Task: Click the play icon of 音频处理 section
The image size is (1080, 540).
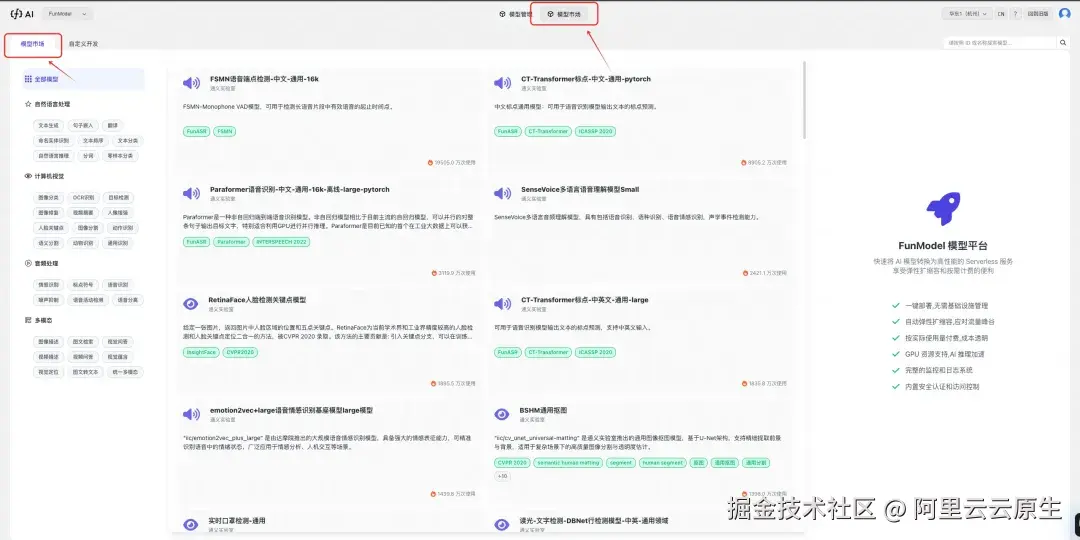Action: 28,263
